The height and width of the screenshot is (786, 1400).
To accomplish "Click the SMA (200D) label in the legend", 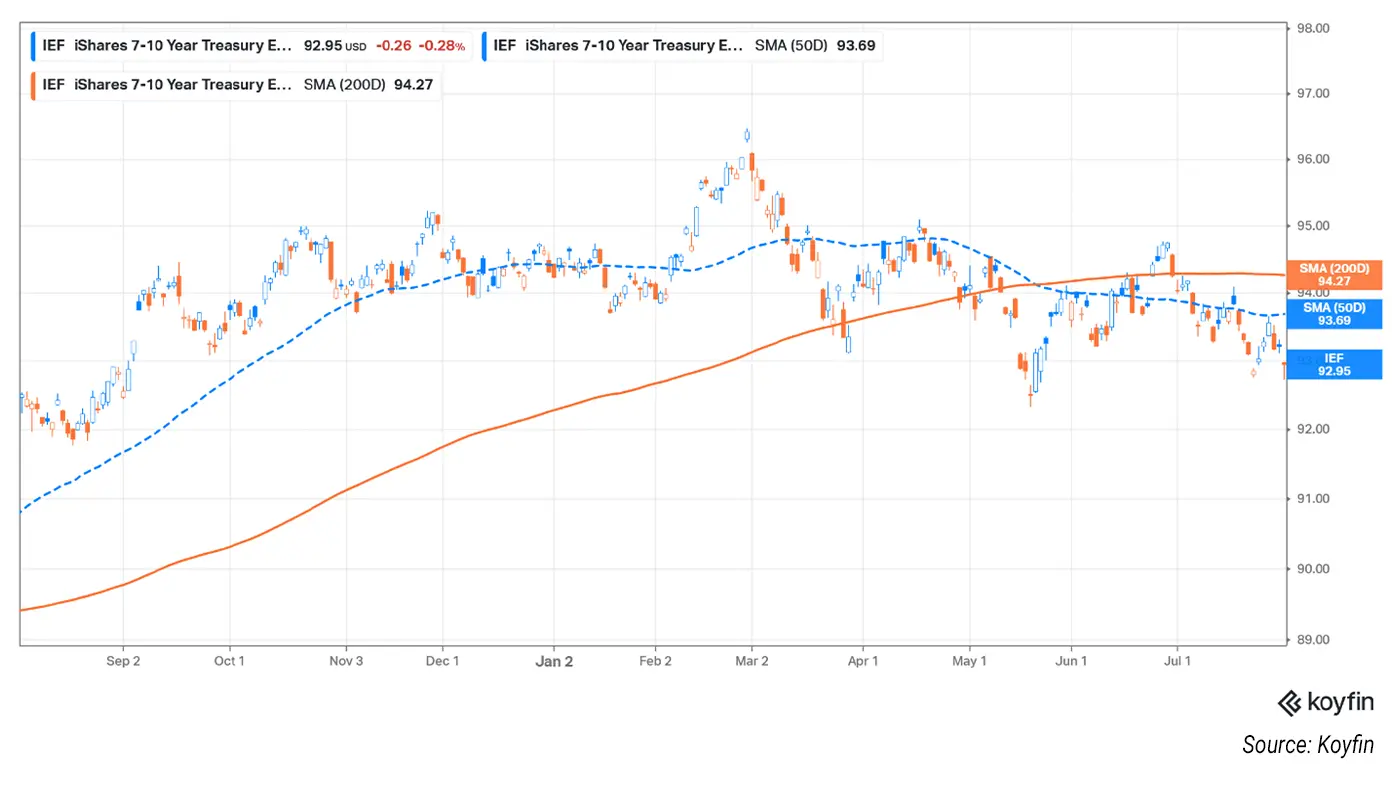I will point(344,84).
